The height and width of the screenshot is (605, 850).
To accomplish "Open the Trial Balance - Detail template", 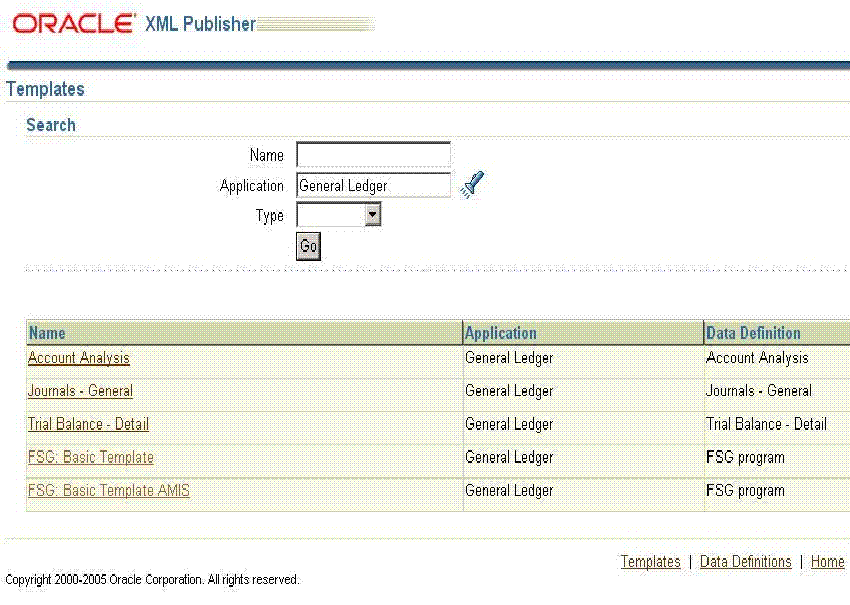I will (x=88, y=424).
